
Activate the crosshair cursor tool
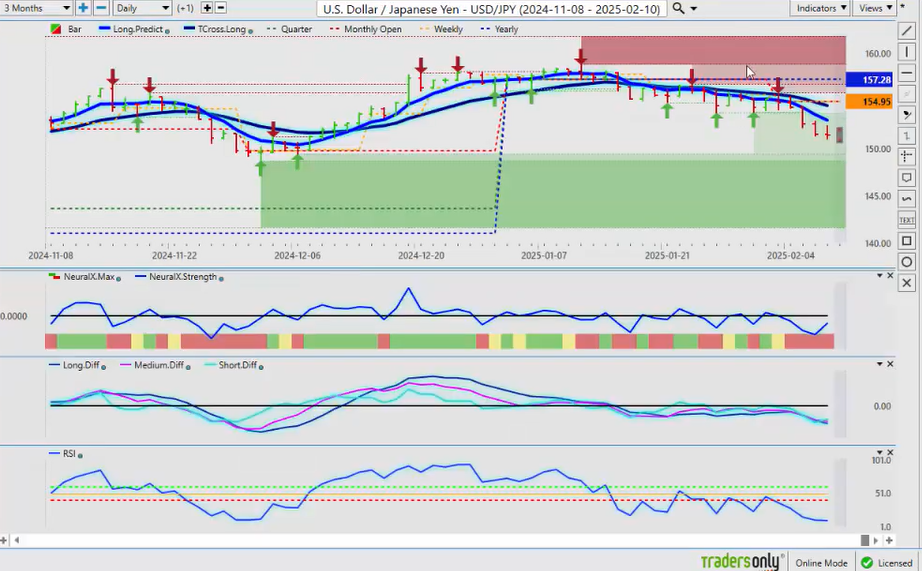pos(906,157)
